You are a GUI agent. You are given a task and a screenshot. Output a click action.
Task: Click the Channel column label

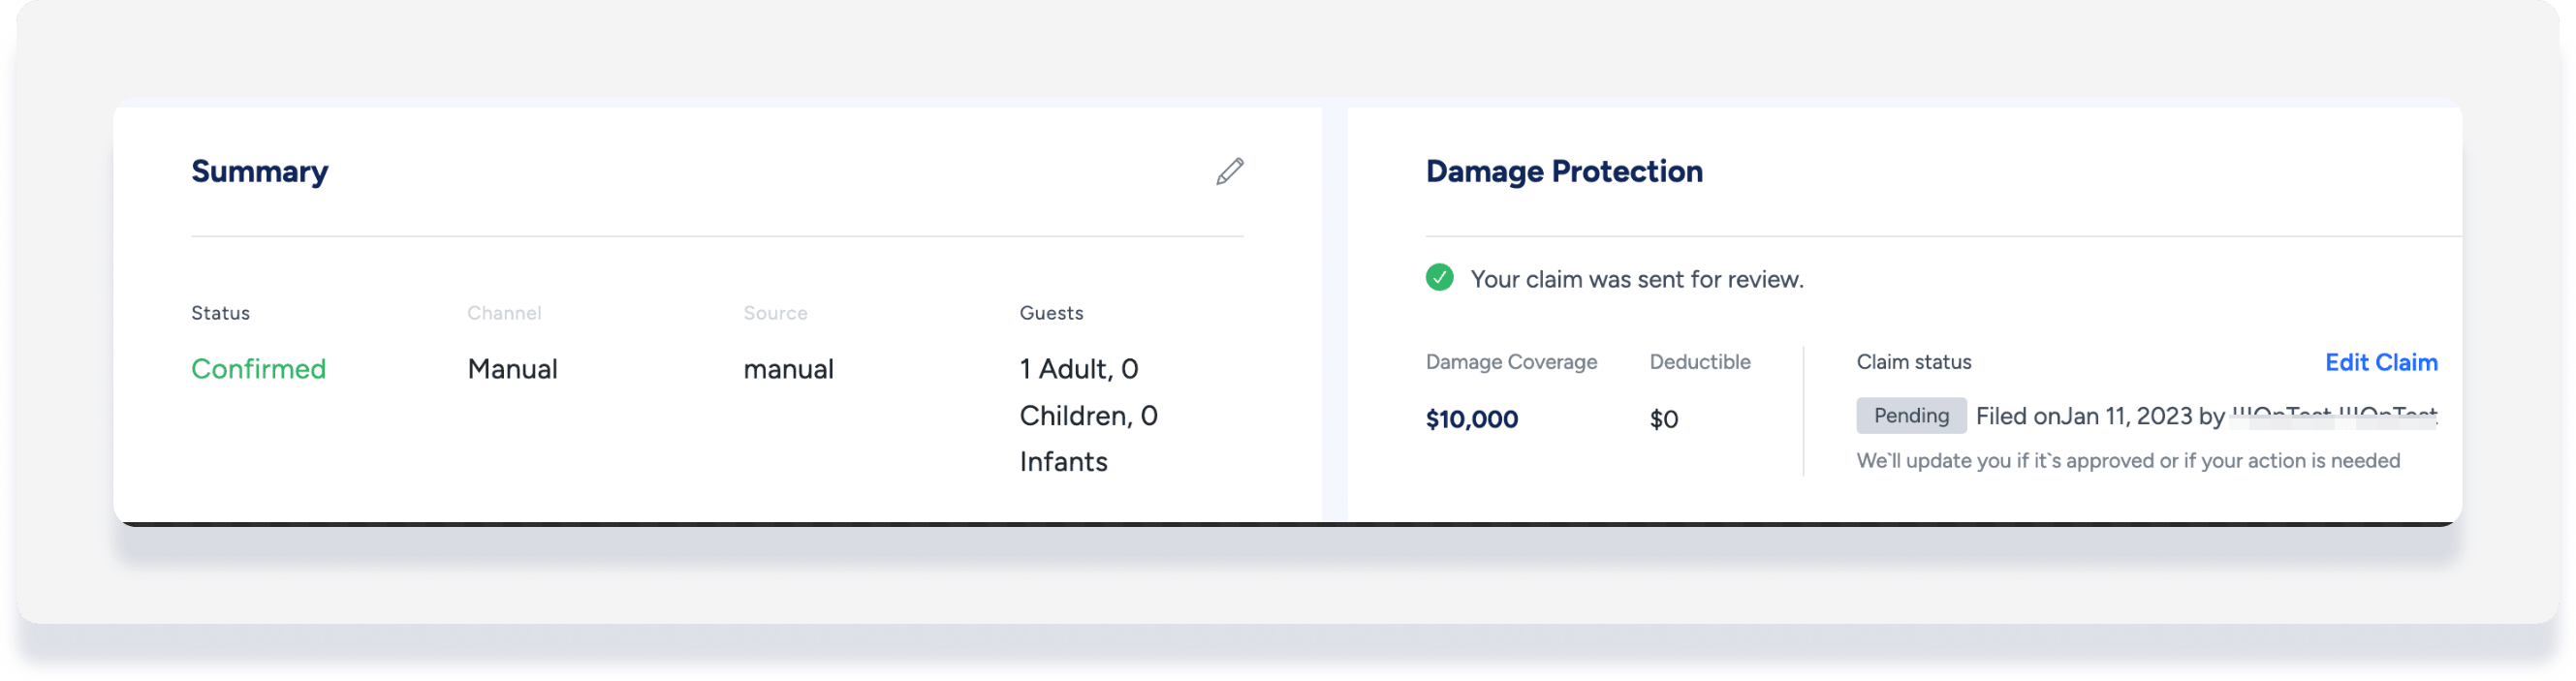504,313
